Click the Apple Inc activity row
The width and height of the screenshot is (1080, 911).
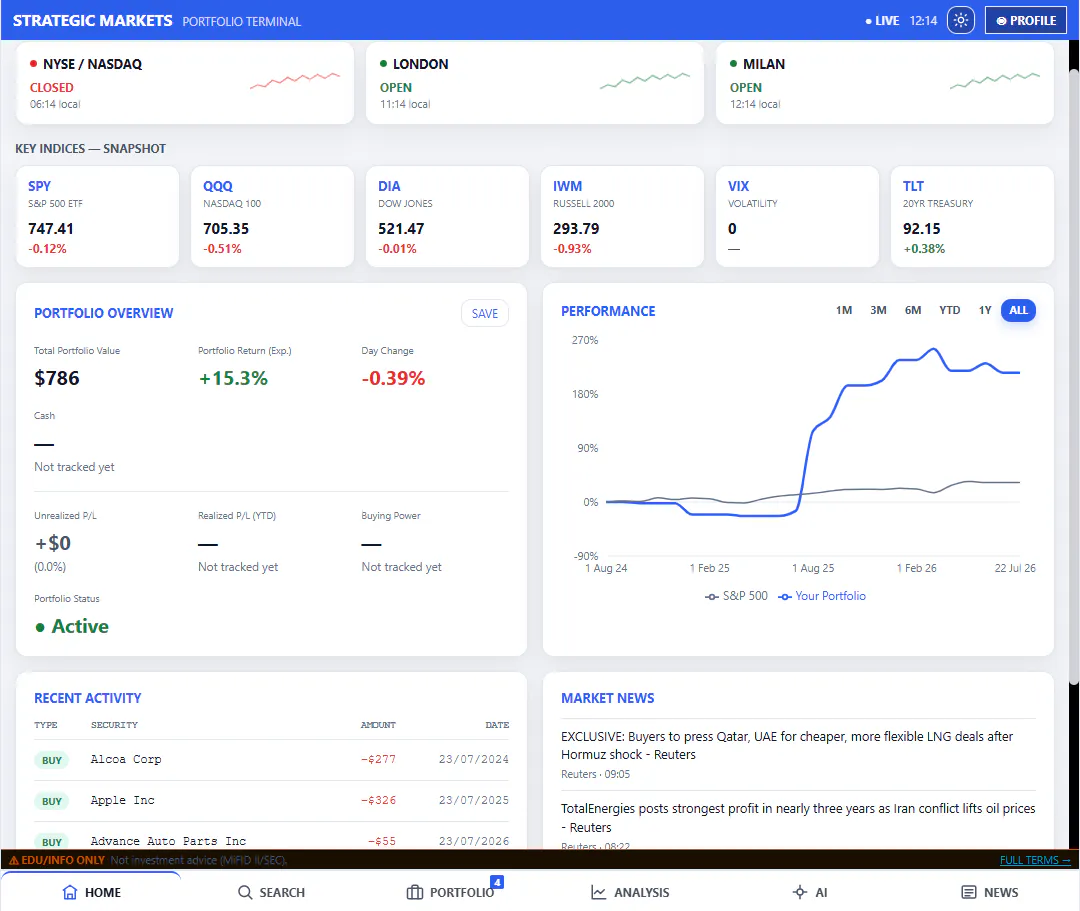[x=271, y=801]
